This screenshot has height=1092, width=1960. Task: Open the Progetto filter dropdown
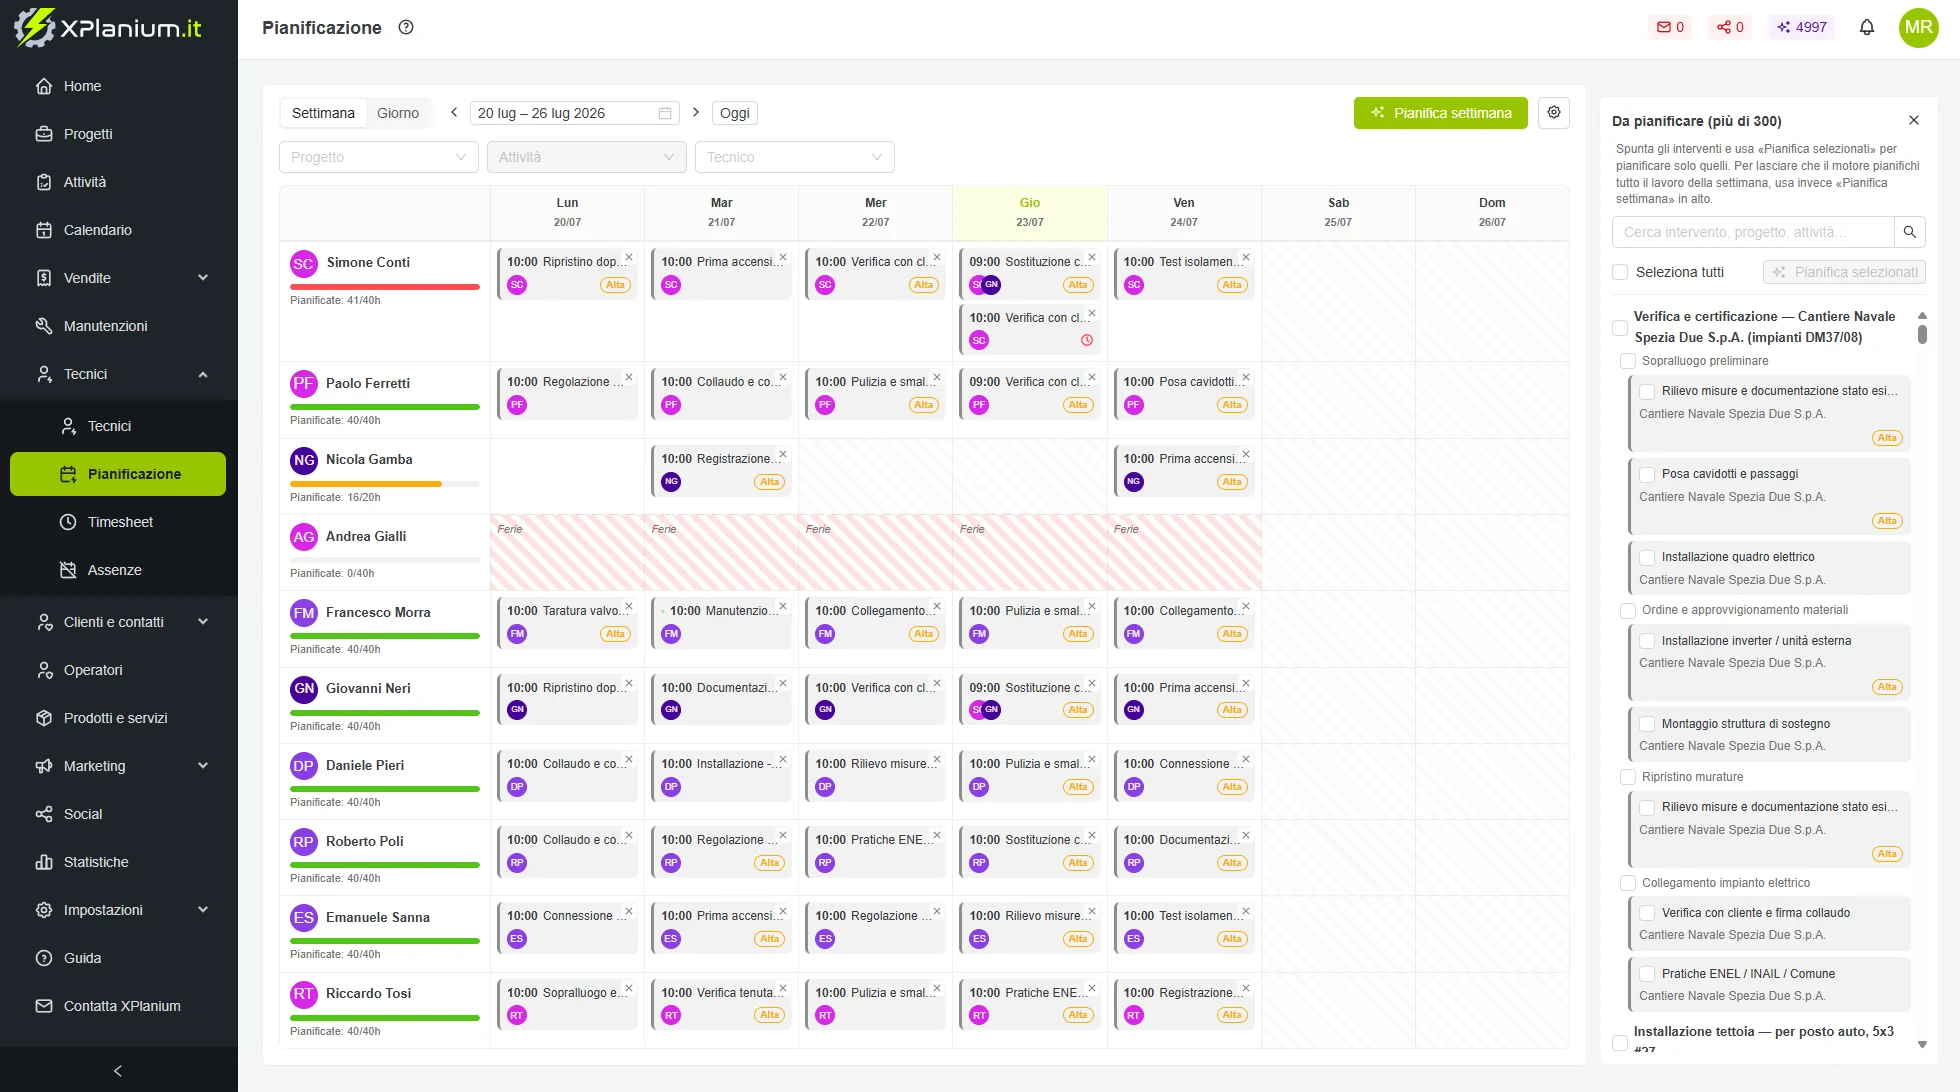tap(378, 157)
